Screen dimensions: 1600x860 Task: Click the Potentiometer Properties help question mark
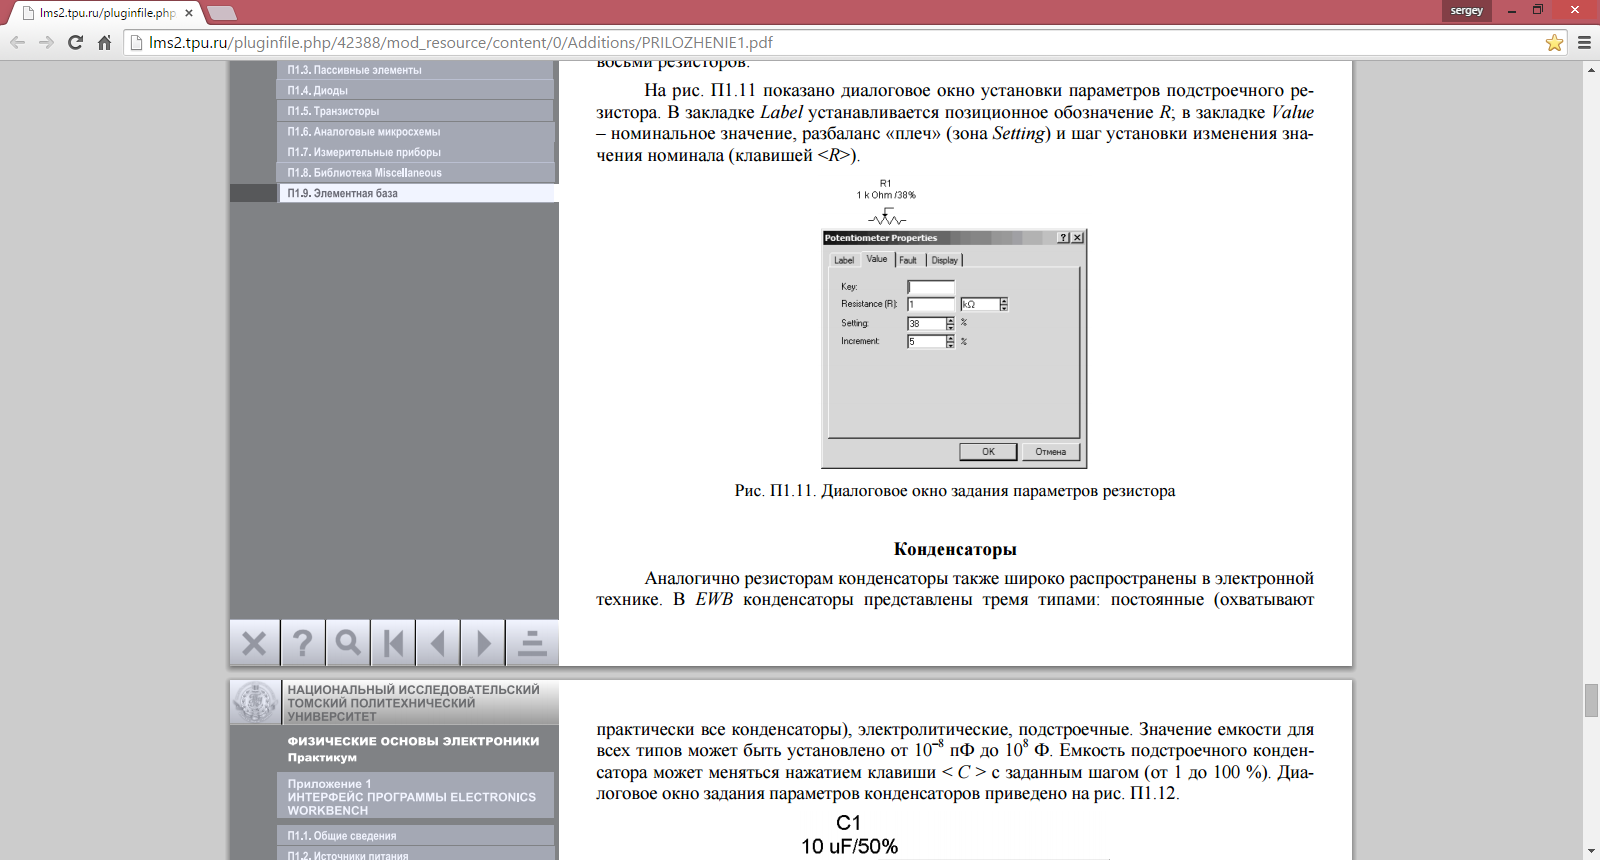1064,238
